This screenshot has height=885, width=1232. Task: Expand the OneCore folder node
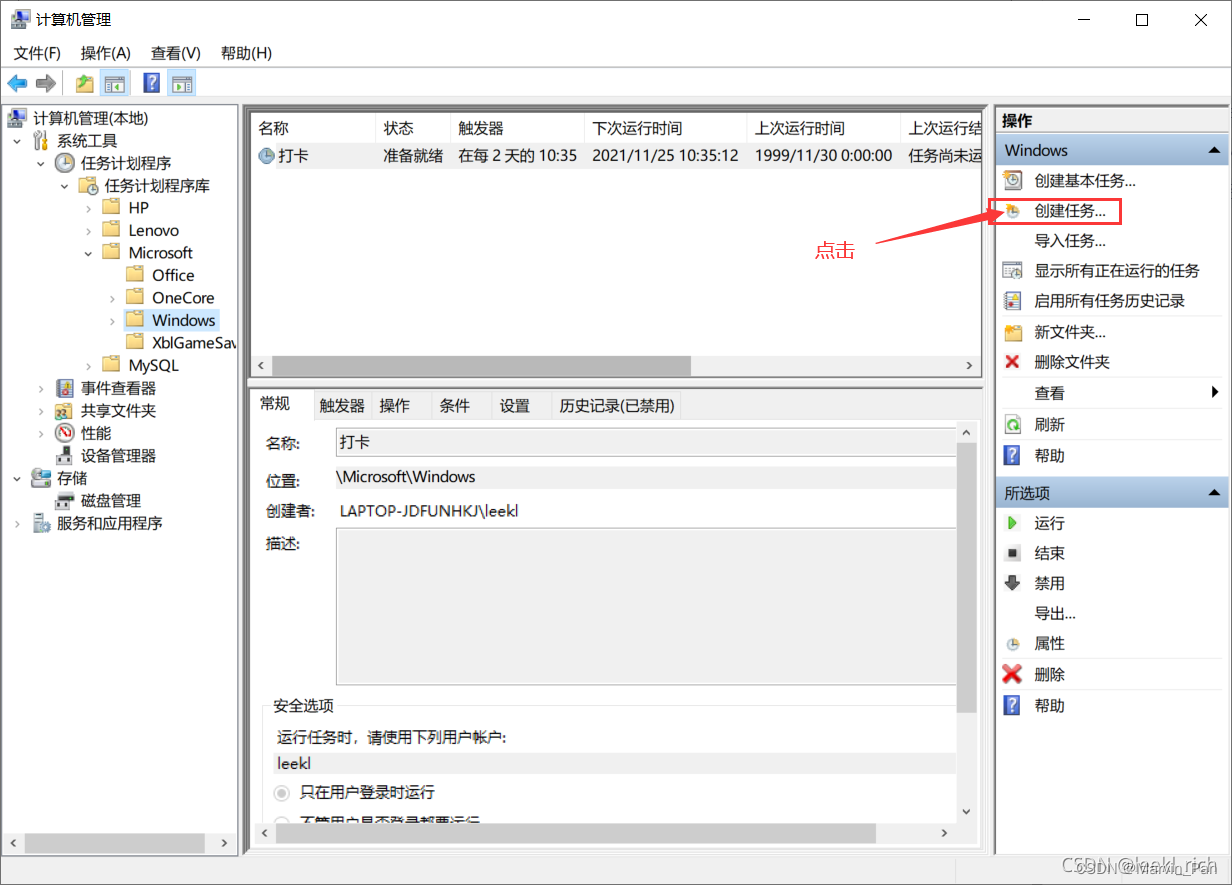pyautogui.click(x=113, y=298)
